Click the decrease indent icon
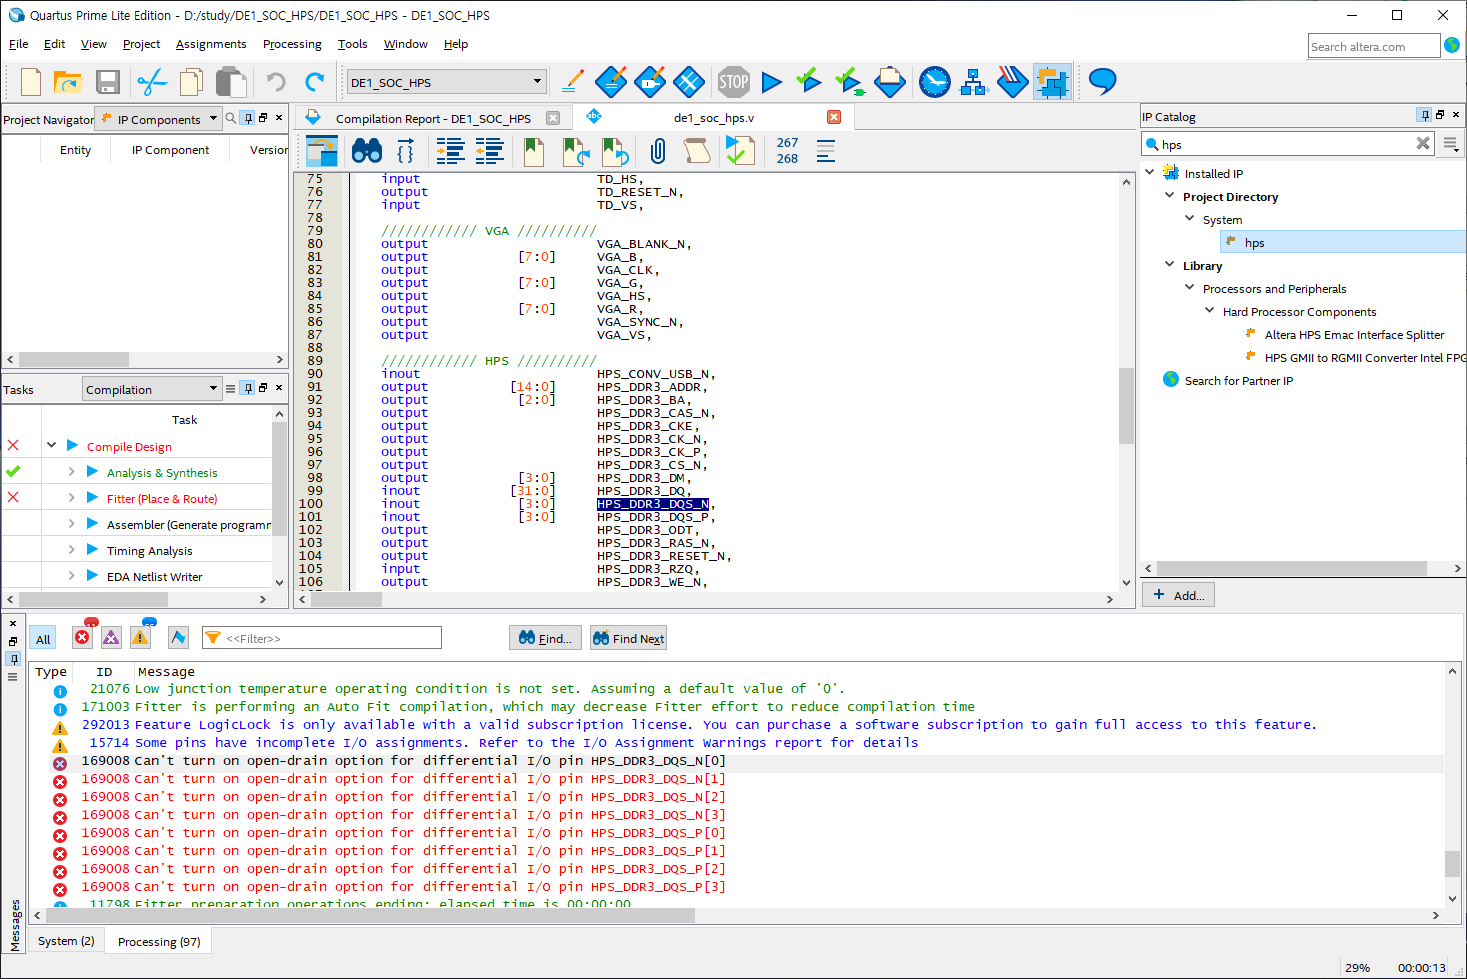 [489, 151]
